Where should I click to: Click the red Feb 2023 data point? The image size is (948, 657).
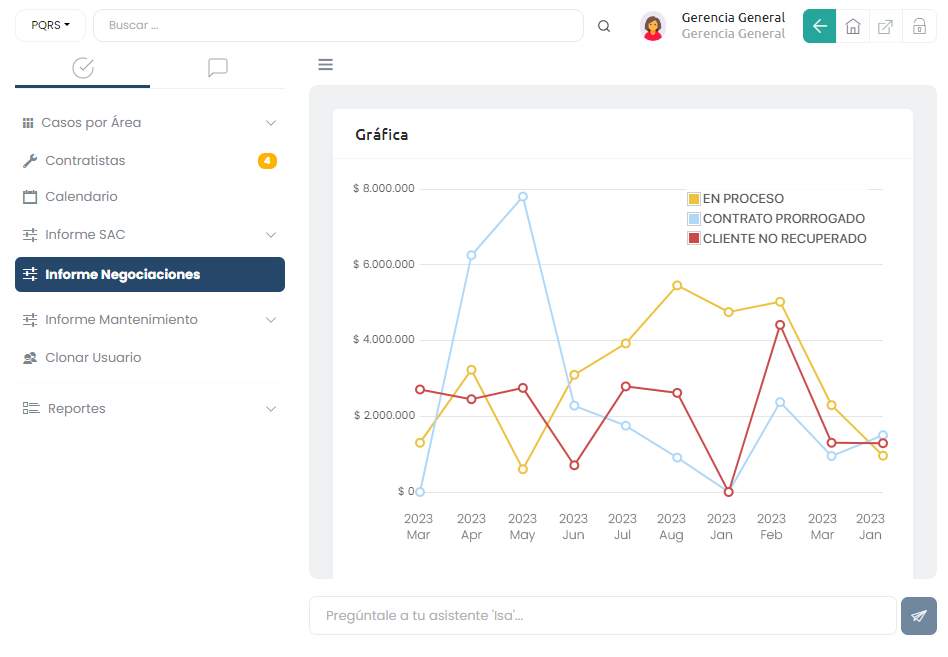tap(780, 325)
